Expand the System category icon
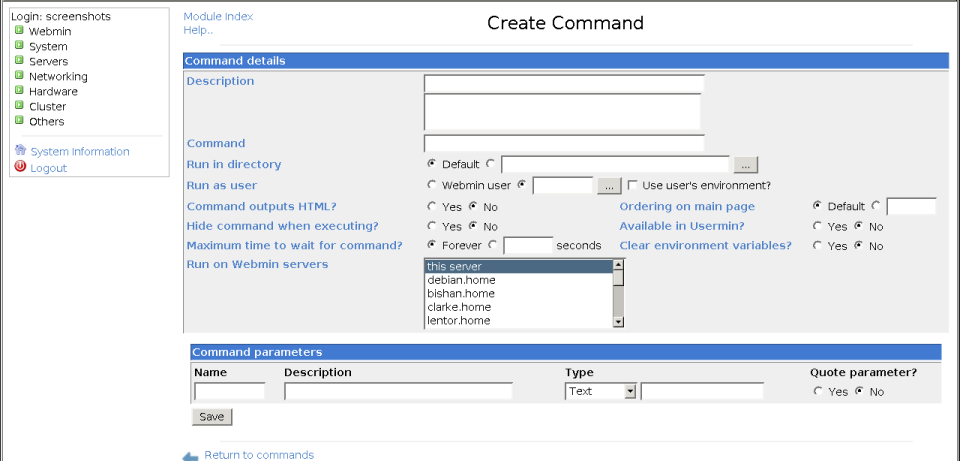960x461 pixels. [19, 46]
